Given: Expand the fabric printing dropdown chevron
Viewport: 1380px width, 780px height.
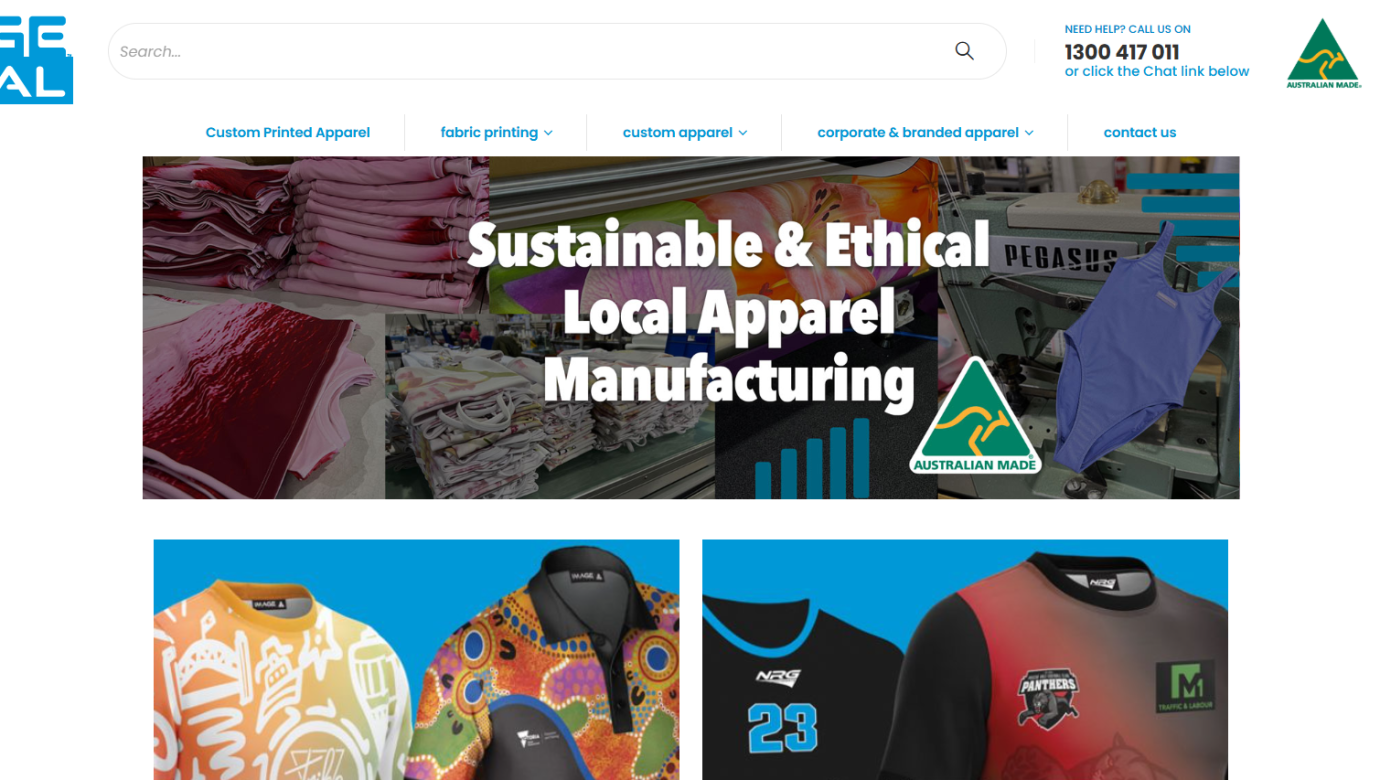Looking at the screenshot, I should 548,133.
